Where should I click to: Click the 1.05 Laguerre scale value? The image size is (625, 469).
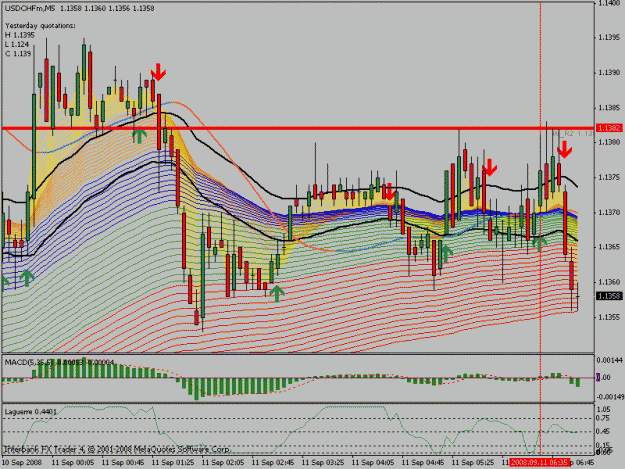[603, 409]
